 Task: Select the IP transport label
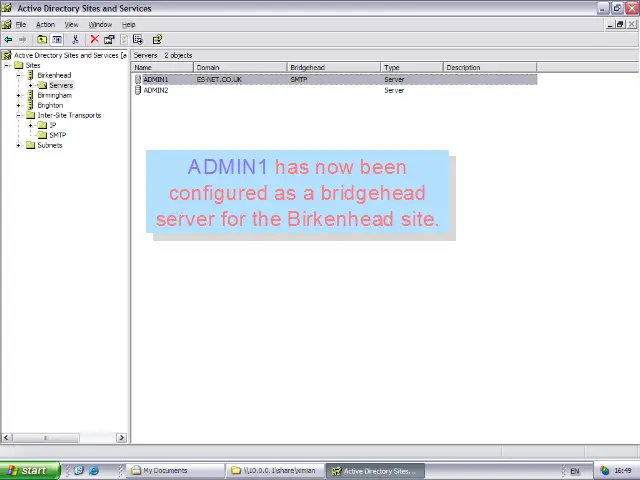pos(53,125)
